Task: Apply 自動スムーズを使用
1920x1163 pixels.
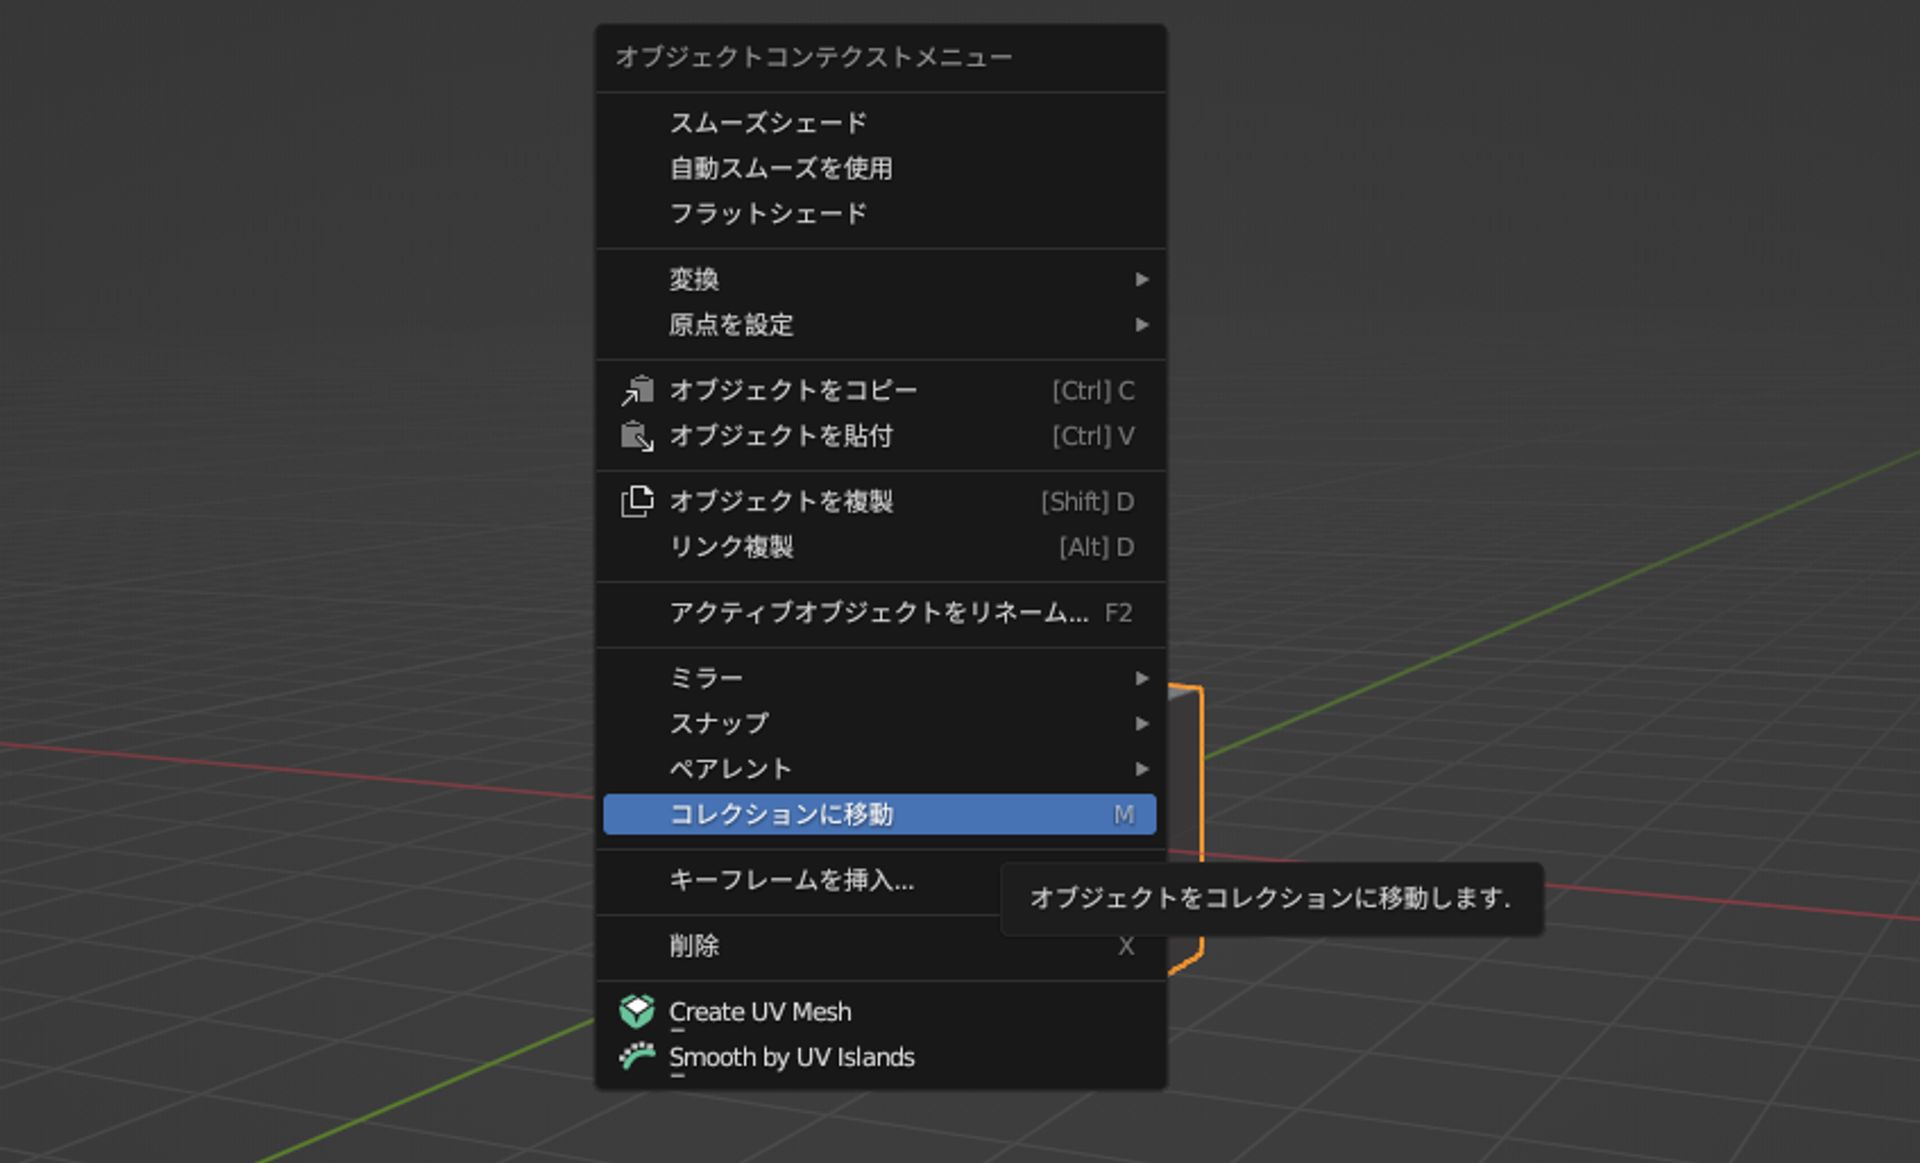Action: click(x=782, y=168)
